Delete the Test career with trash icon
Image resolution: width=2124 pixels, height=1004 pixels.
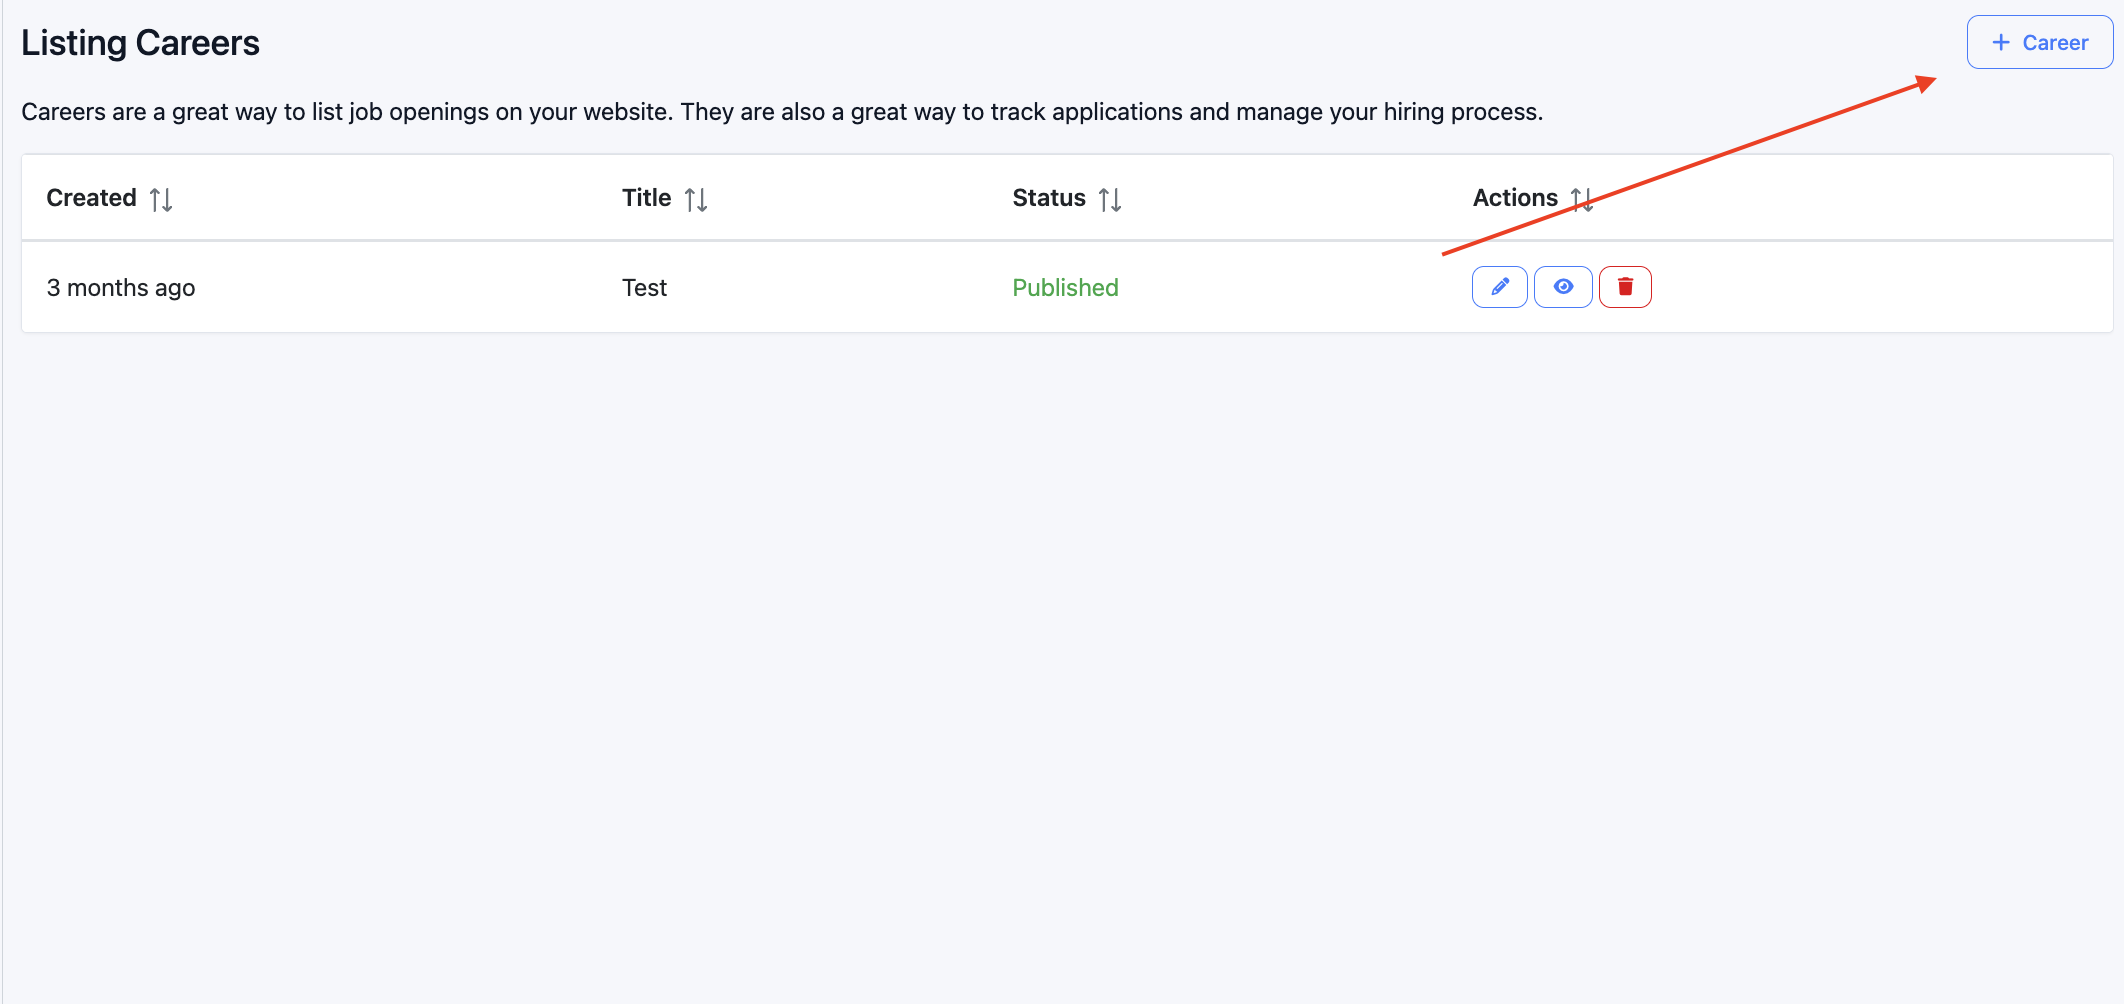1625,288
